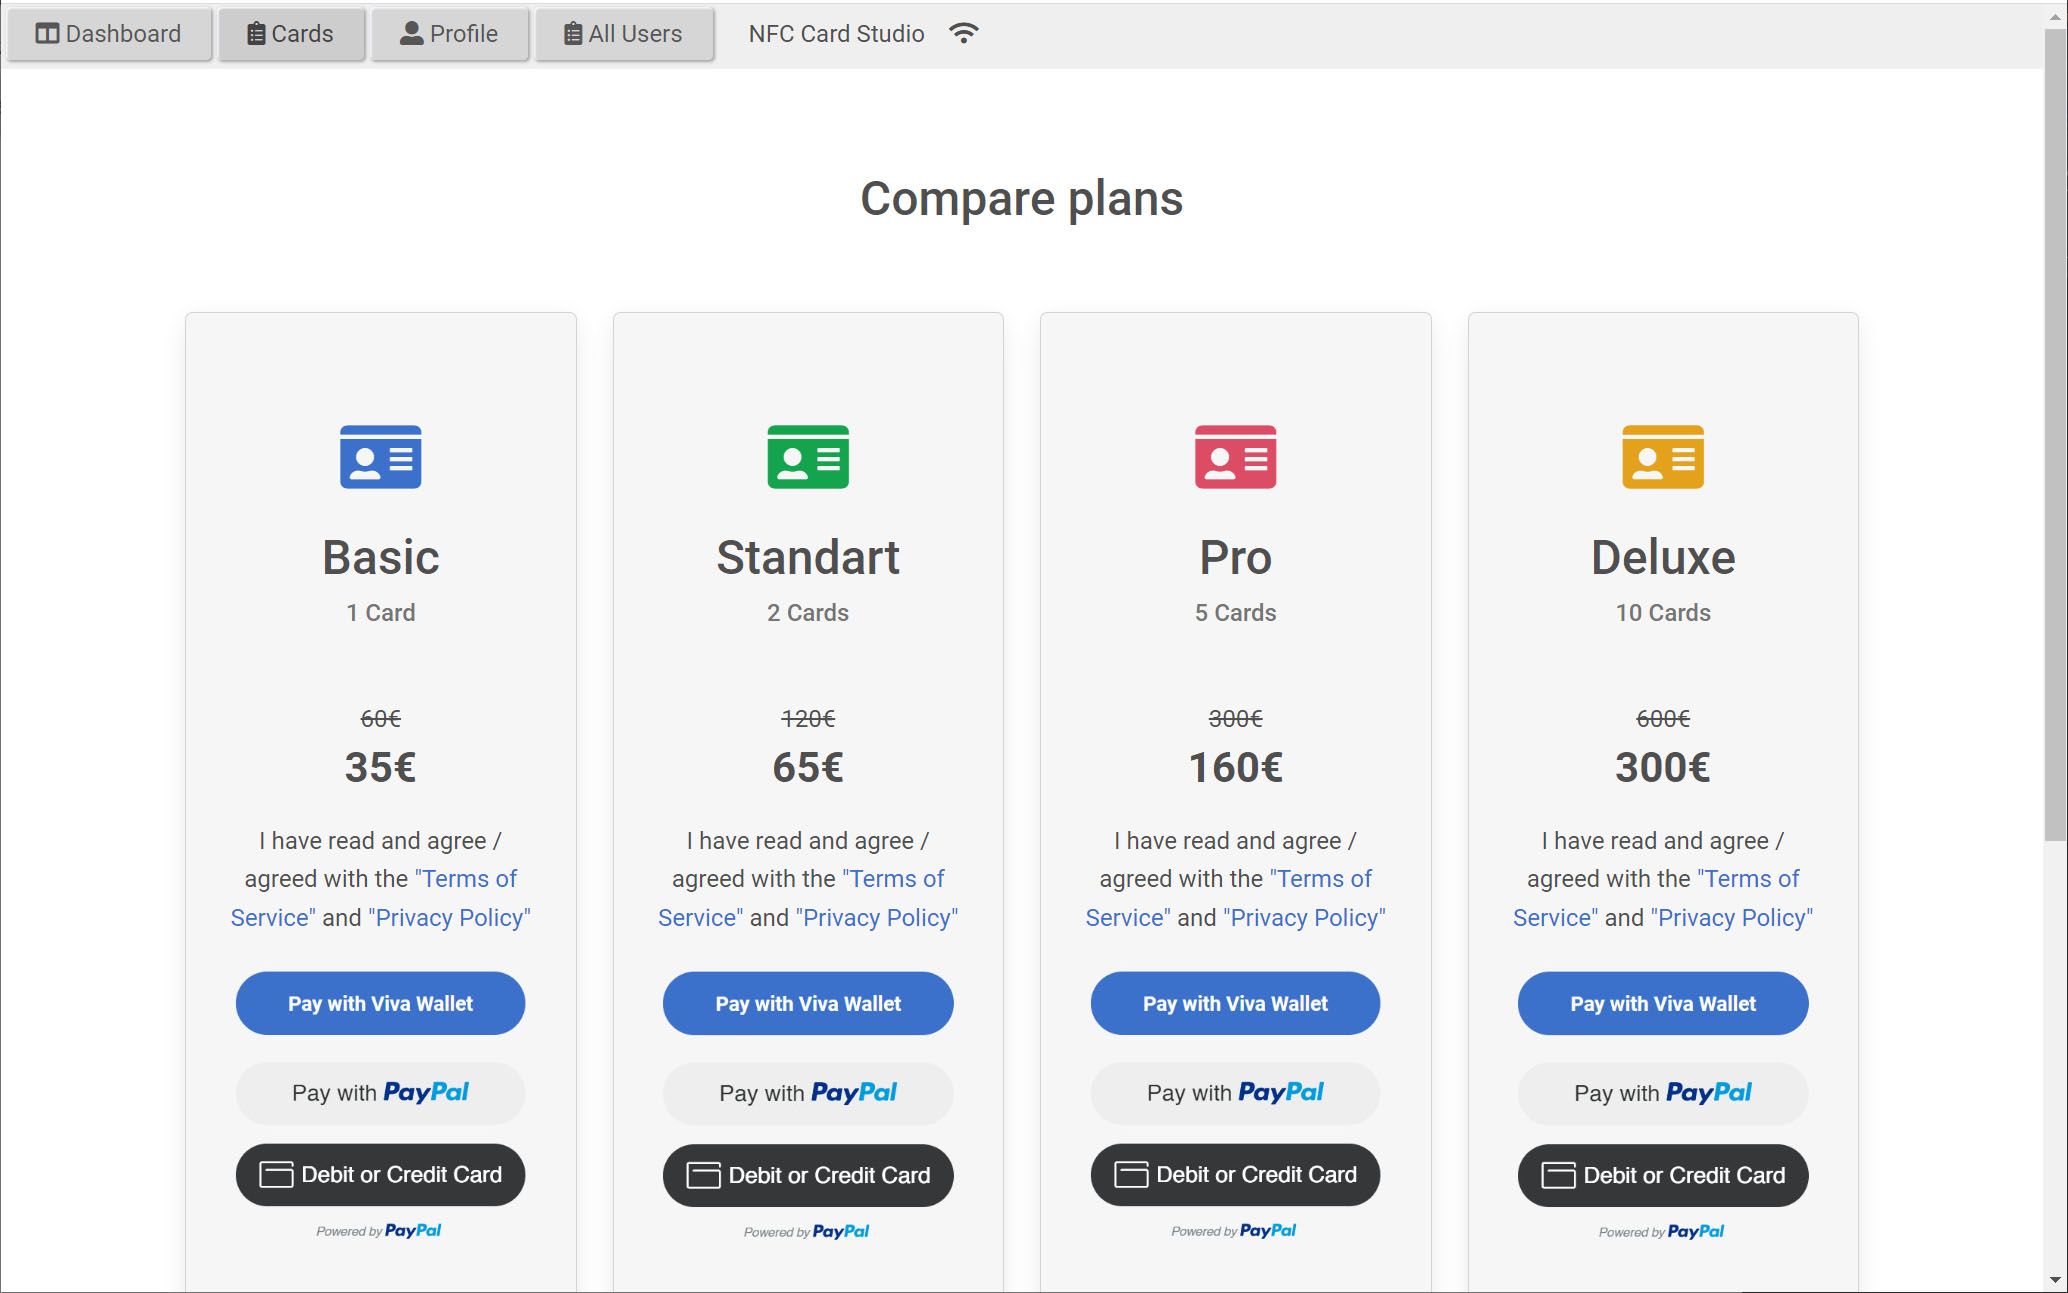Screen dimensions: 2068x1293
Task: Switch to the Cards tab
Action: 290,34
